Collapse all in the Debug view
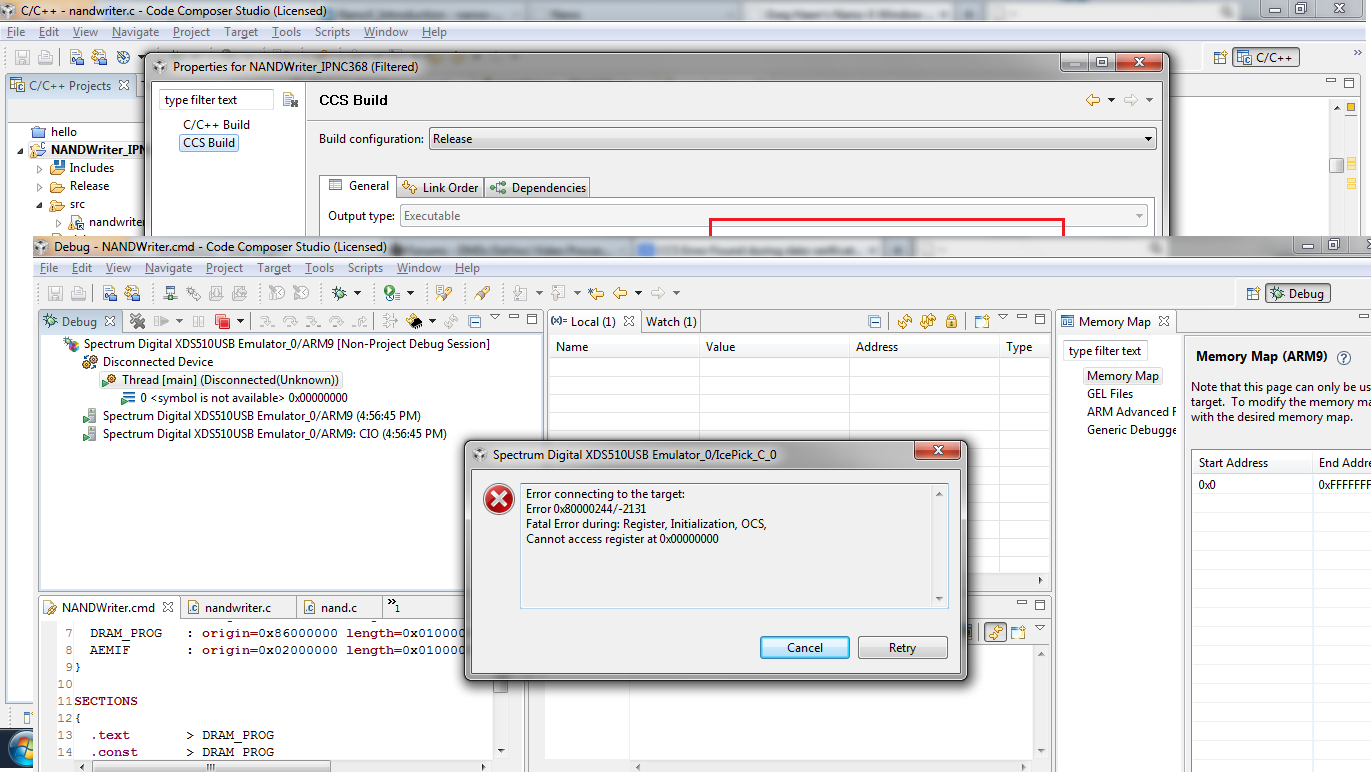Screen dimensions: 1371x772 pos(475,321)
